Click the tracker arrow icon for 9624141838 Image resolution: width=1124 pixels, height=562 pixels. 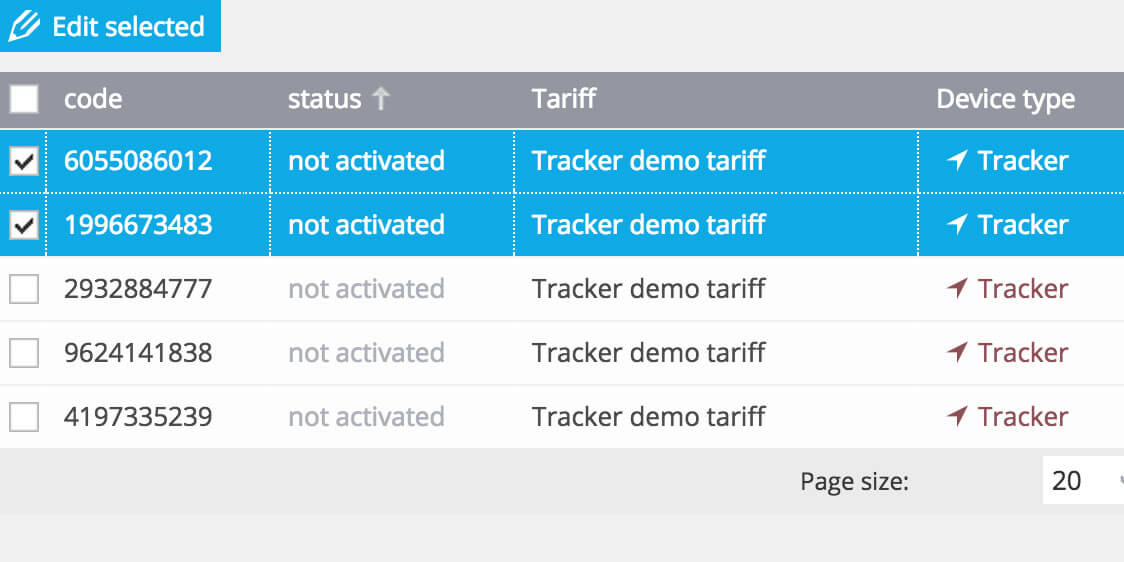pos(957,353)
